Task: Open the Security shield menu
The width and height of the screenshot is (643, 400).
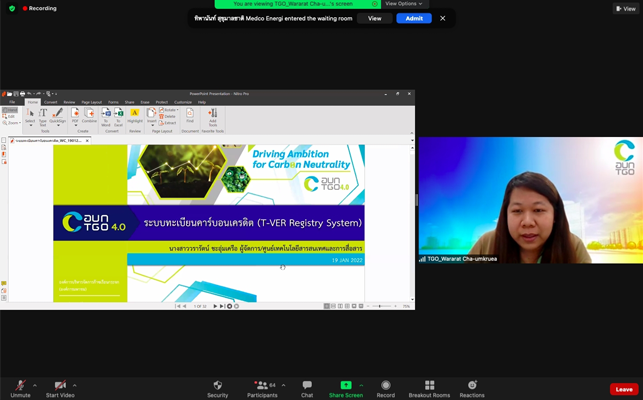Action: (x=217, y=389)
